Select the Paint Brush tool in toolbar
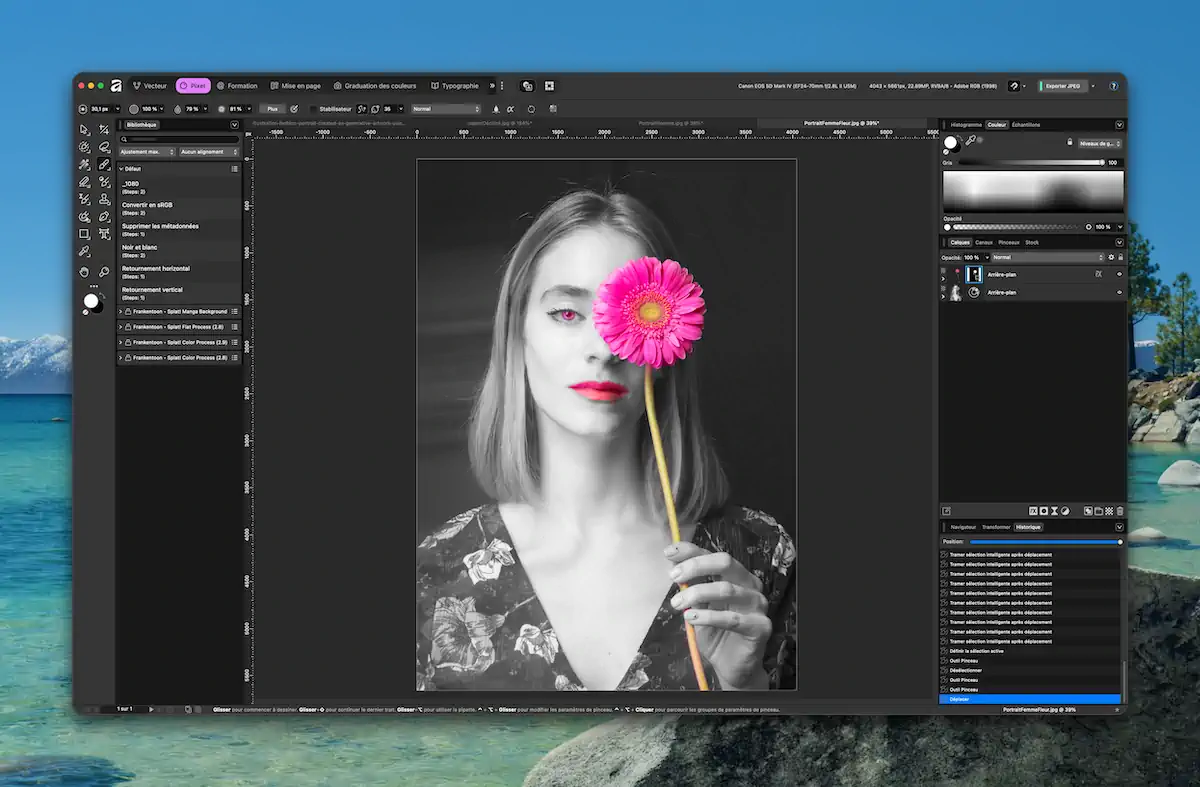This screenshot has width=1200, height=787. click(104, 164)
